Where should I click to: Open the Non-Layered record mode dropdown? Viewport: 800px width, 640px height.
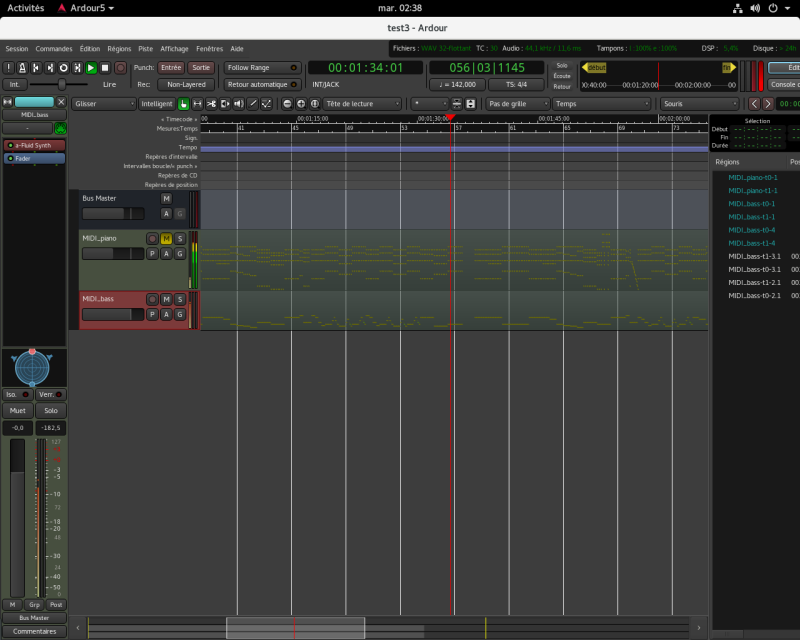point(186,85)
